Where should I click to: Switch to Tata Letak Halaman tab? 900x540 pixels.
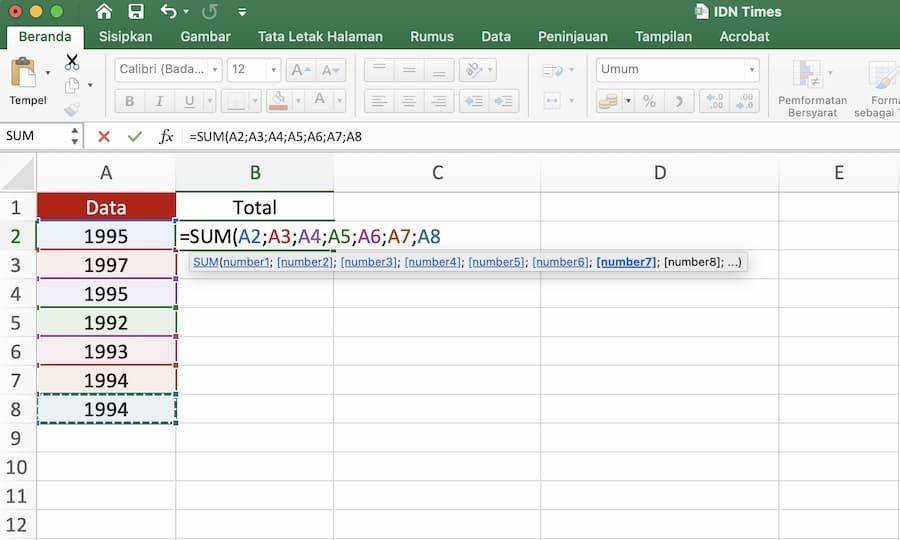point(320,37)
